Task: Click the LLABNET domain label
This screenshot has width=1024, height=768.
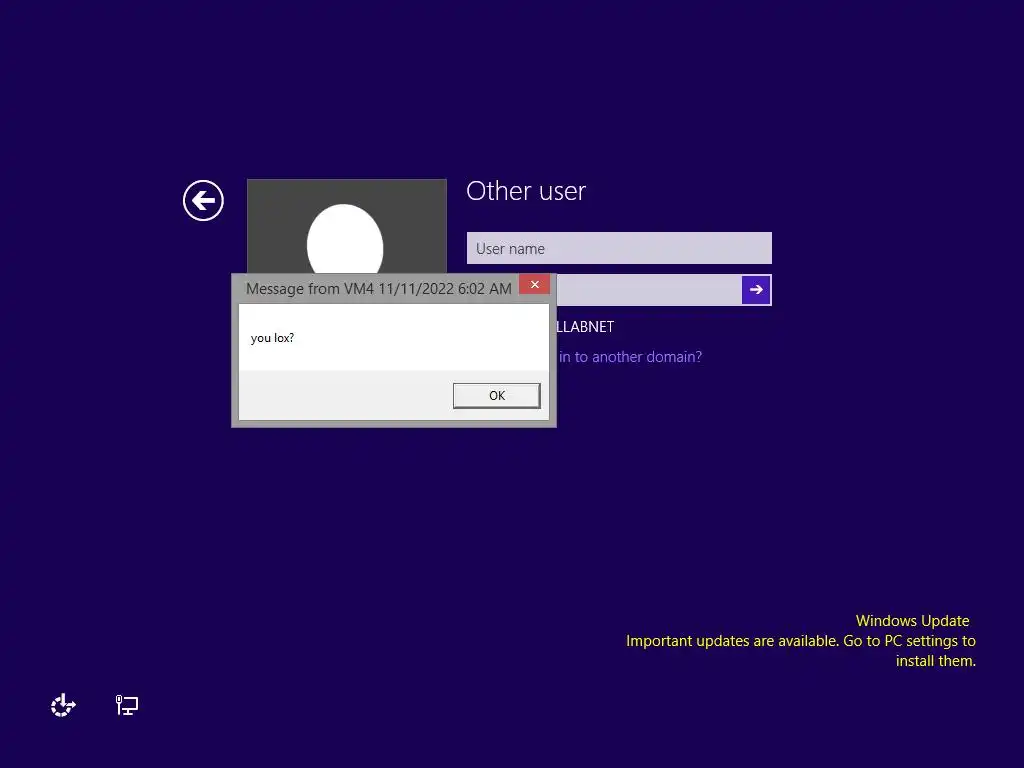Action: pyautogui.click(x=585, y=327)
